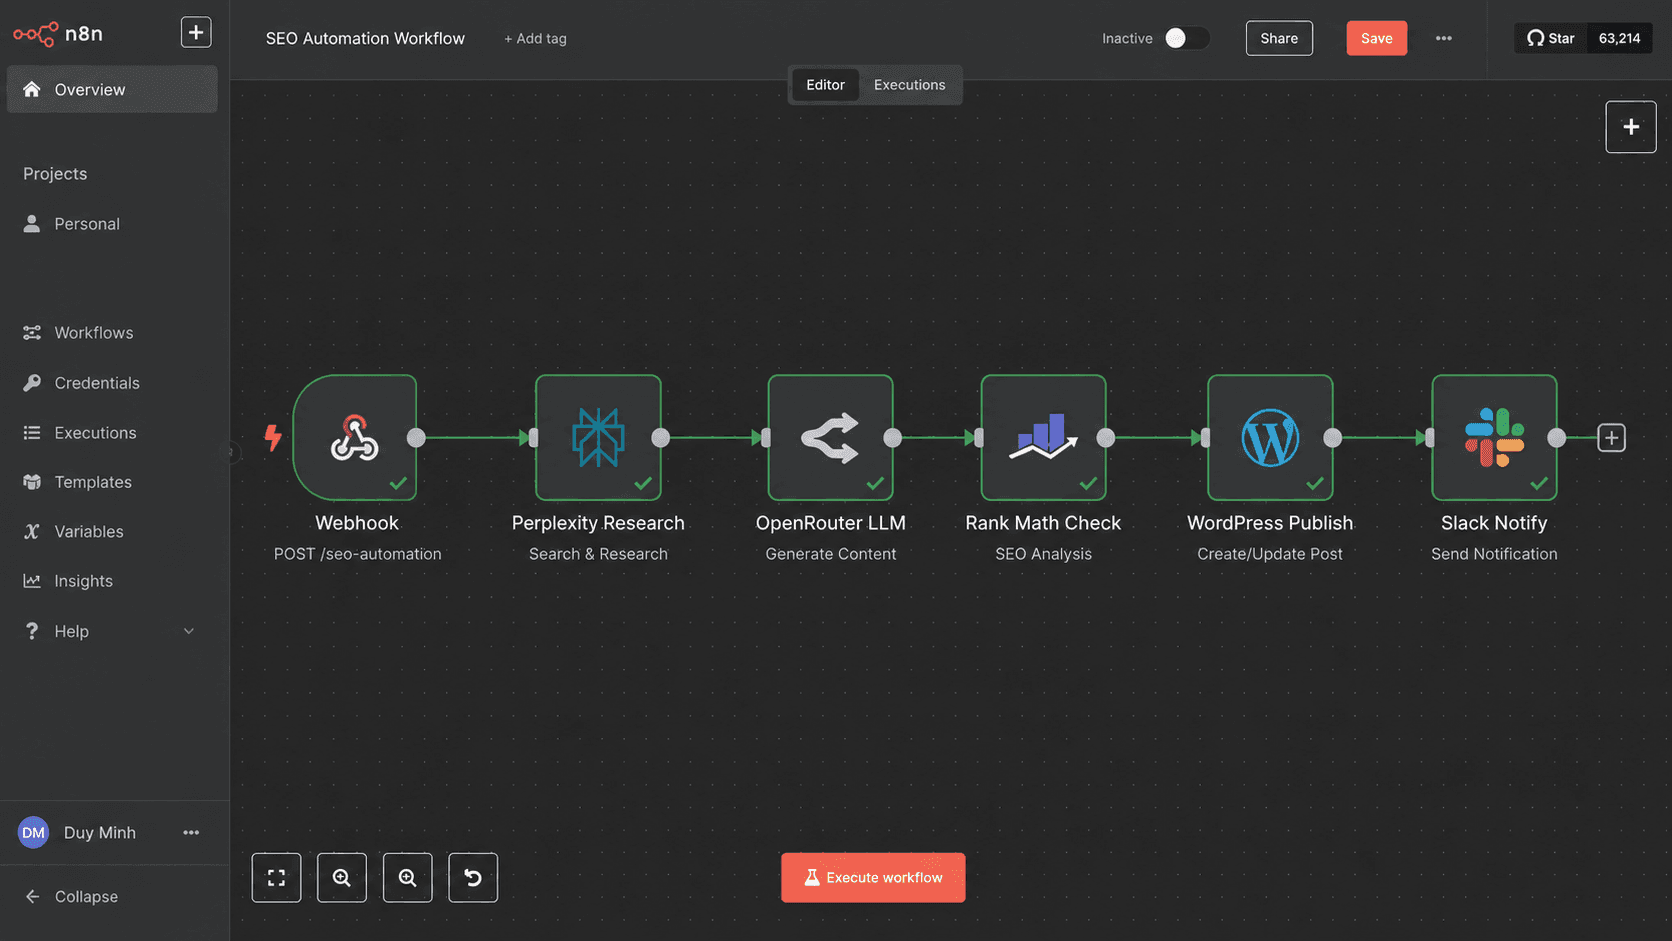Click the Slack Notify output connector

1556,437
